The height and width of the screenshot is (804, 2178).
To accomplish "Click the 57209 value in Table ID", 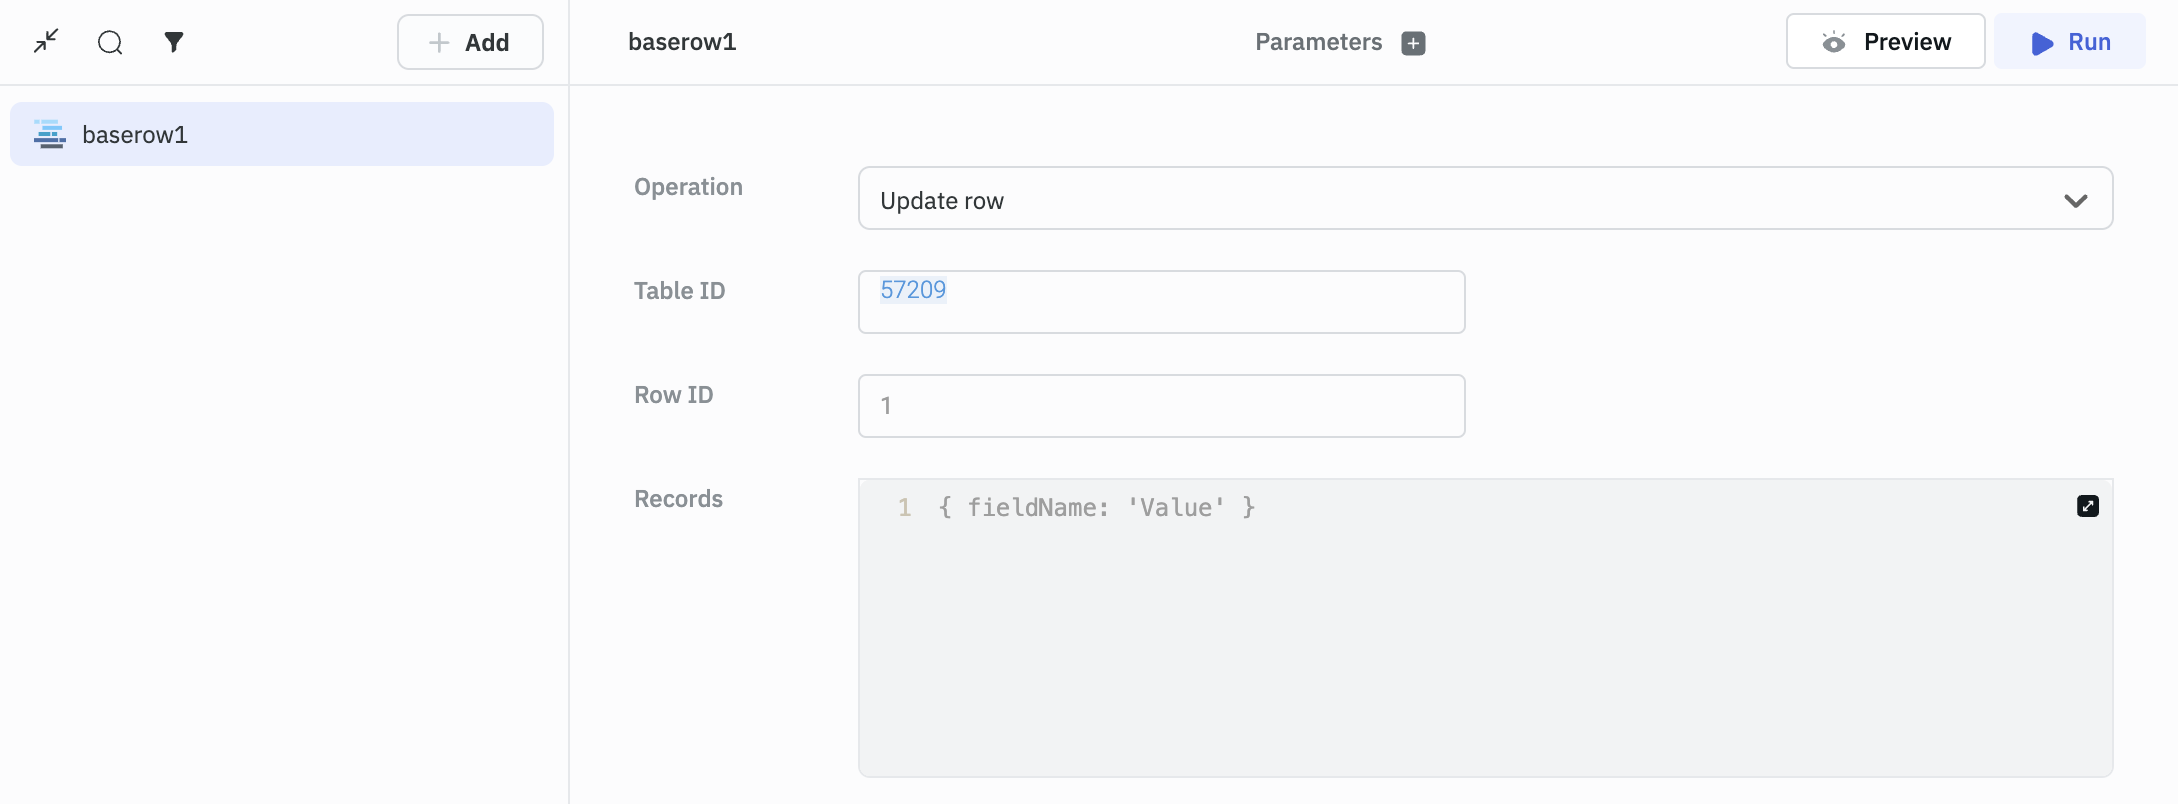I will (913, 290).
